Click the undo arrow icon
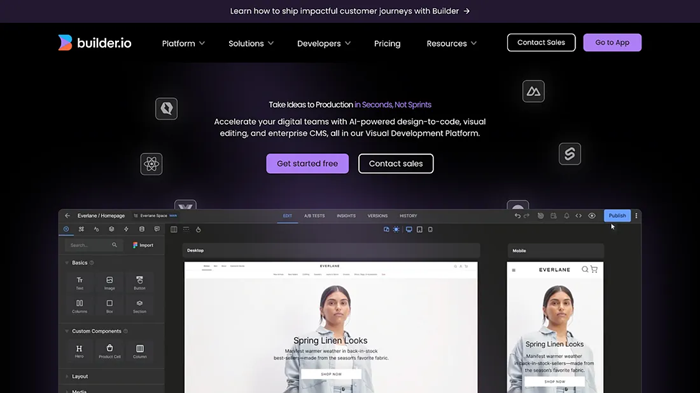The height and width of the screenshot is (393, 700). pyautogui.click(x=517, y=216)
